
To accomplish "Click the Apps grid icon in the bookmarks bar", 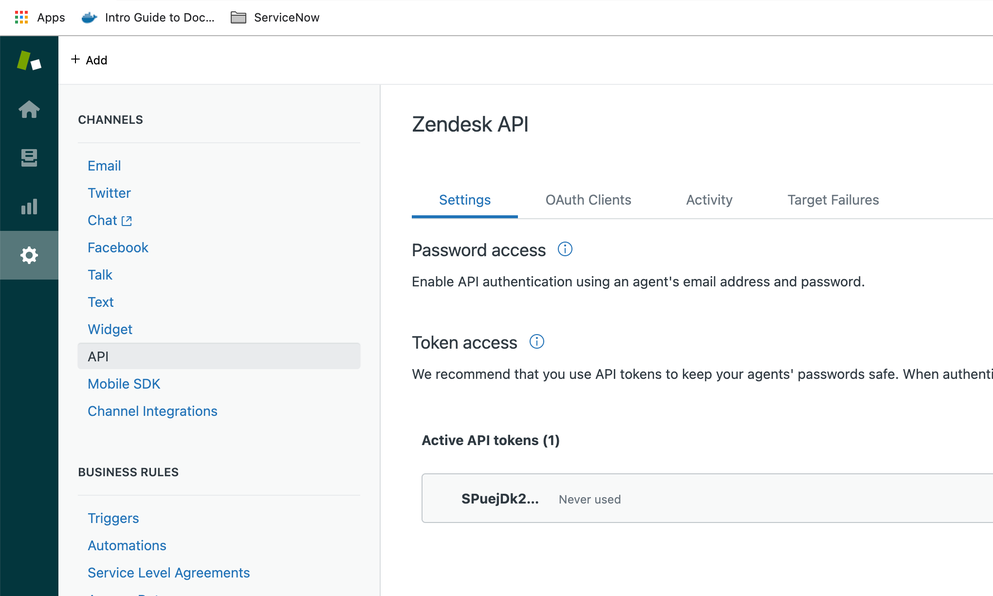I will coord(18,17).
